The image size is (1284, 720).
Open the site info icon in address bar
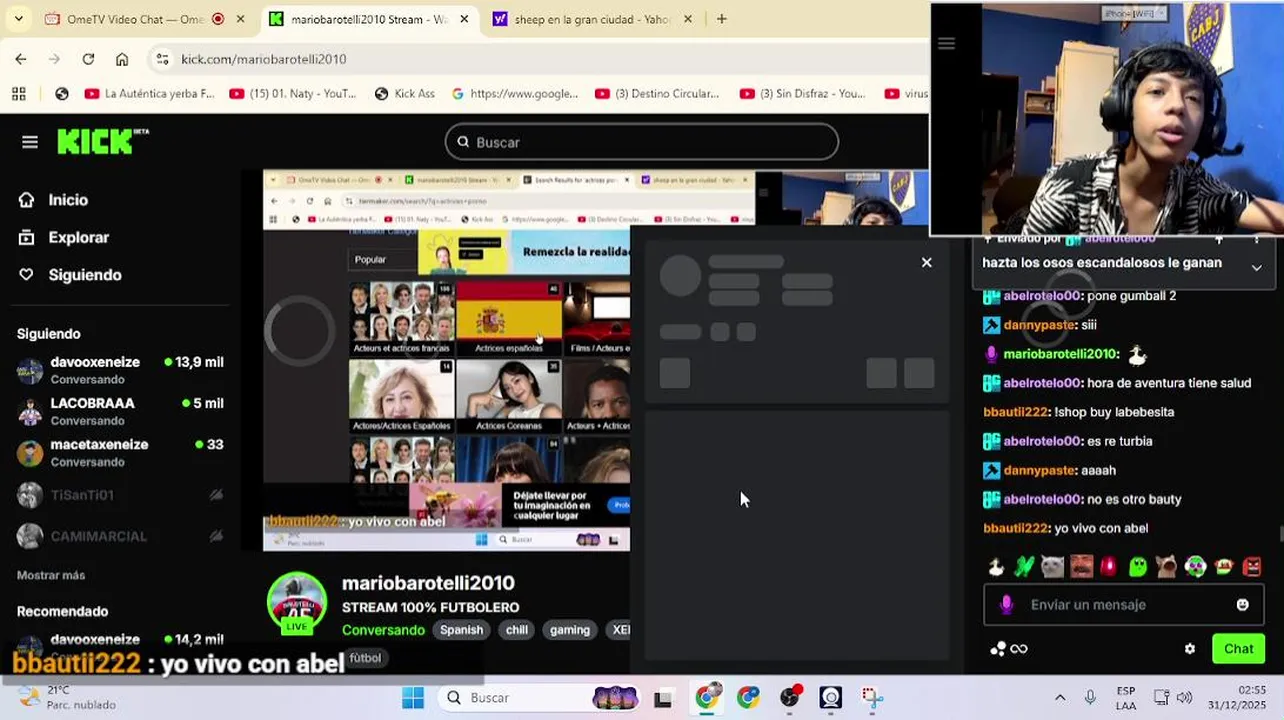pos(163,59)
